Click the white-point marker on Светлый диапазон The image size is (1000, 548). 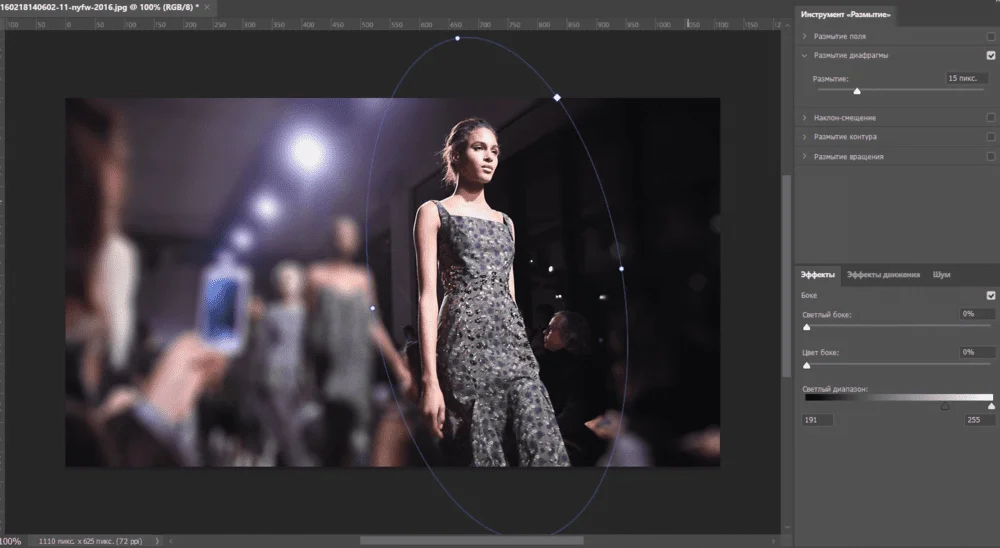click(x=991, y=406)
